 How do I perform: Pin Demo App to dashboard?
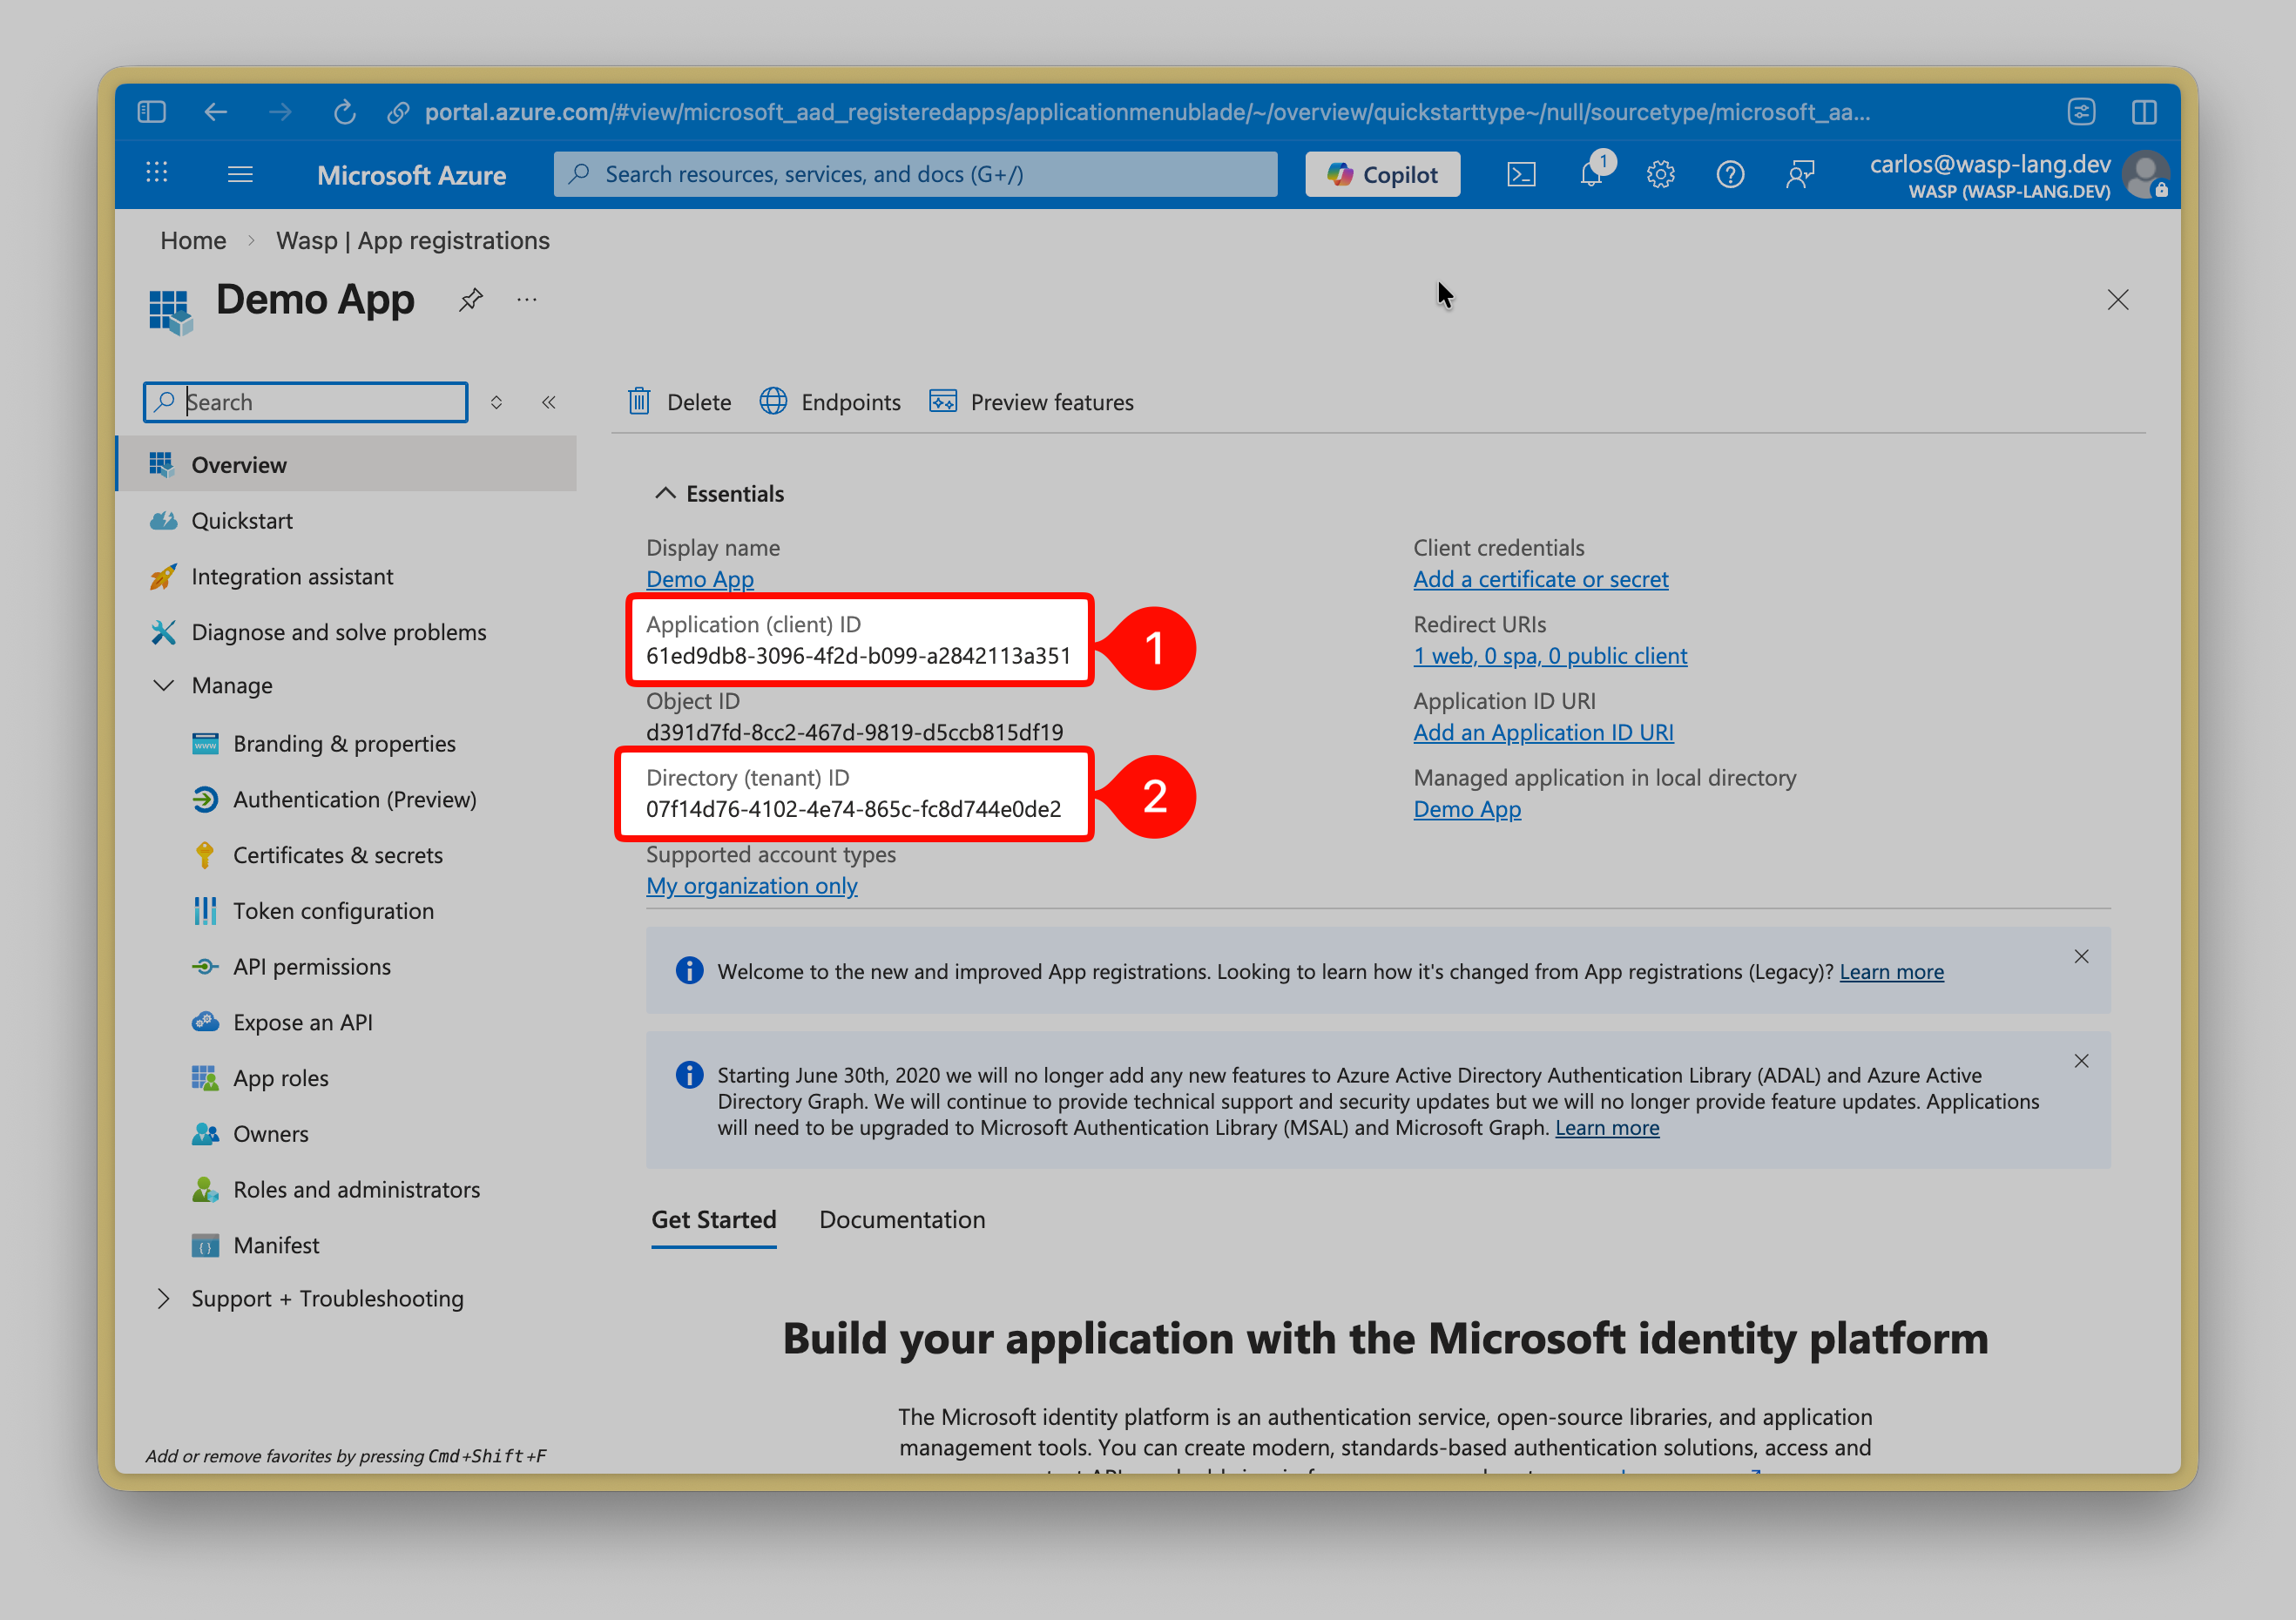(470, 299)
